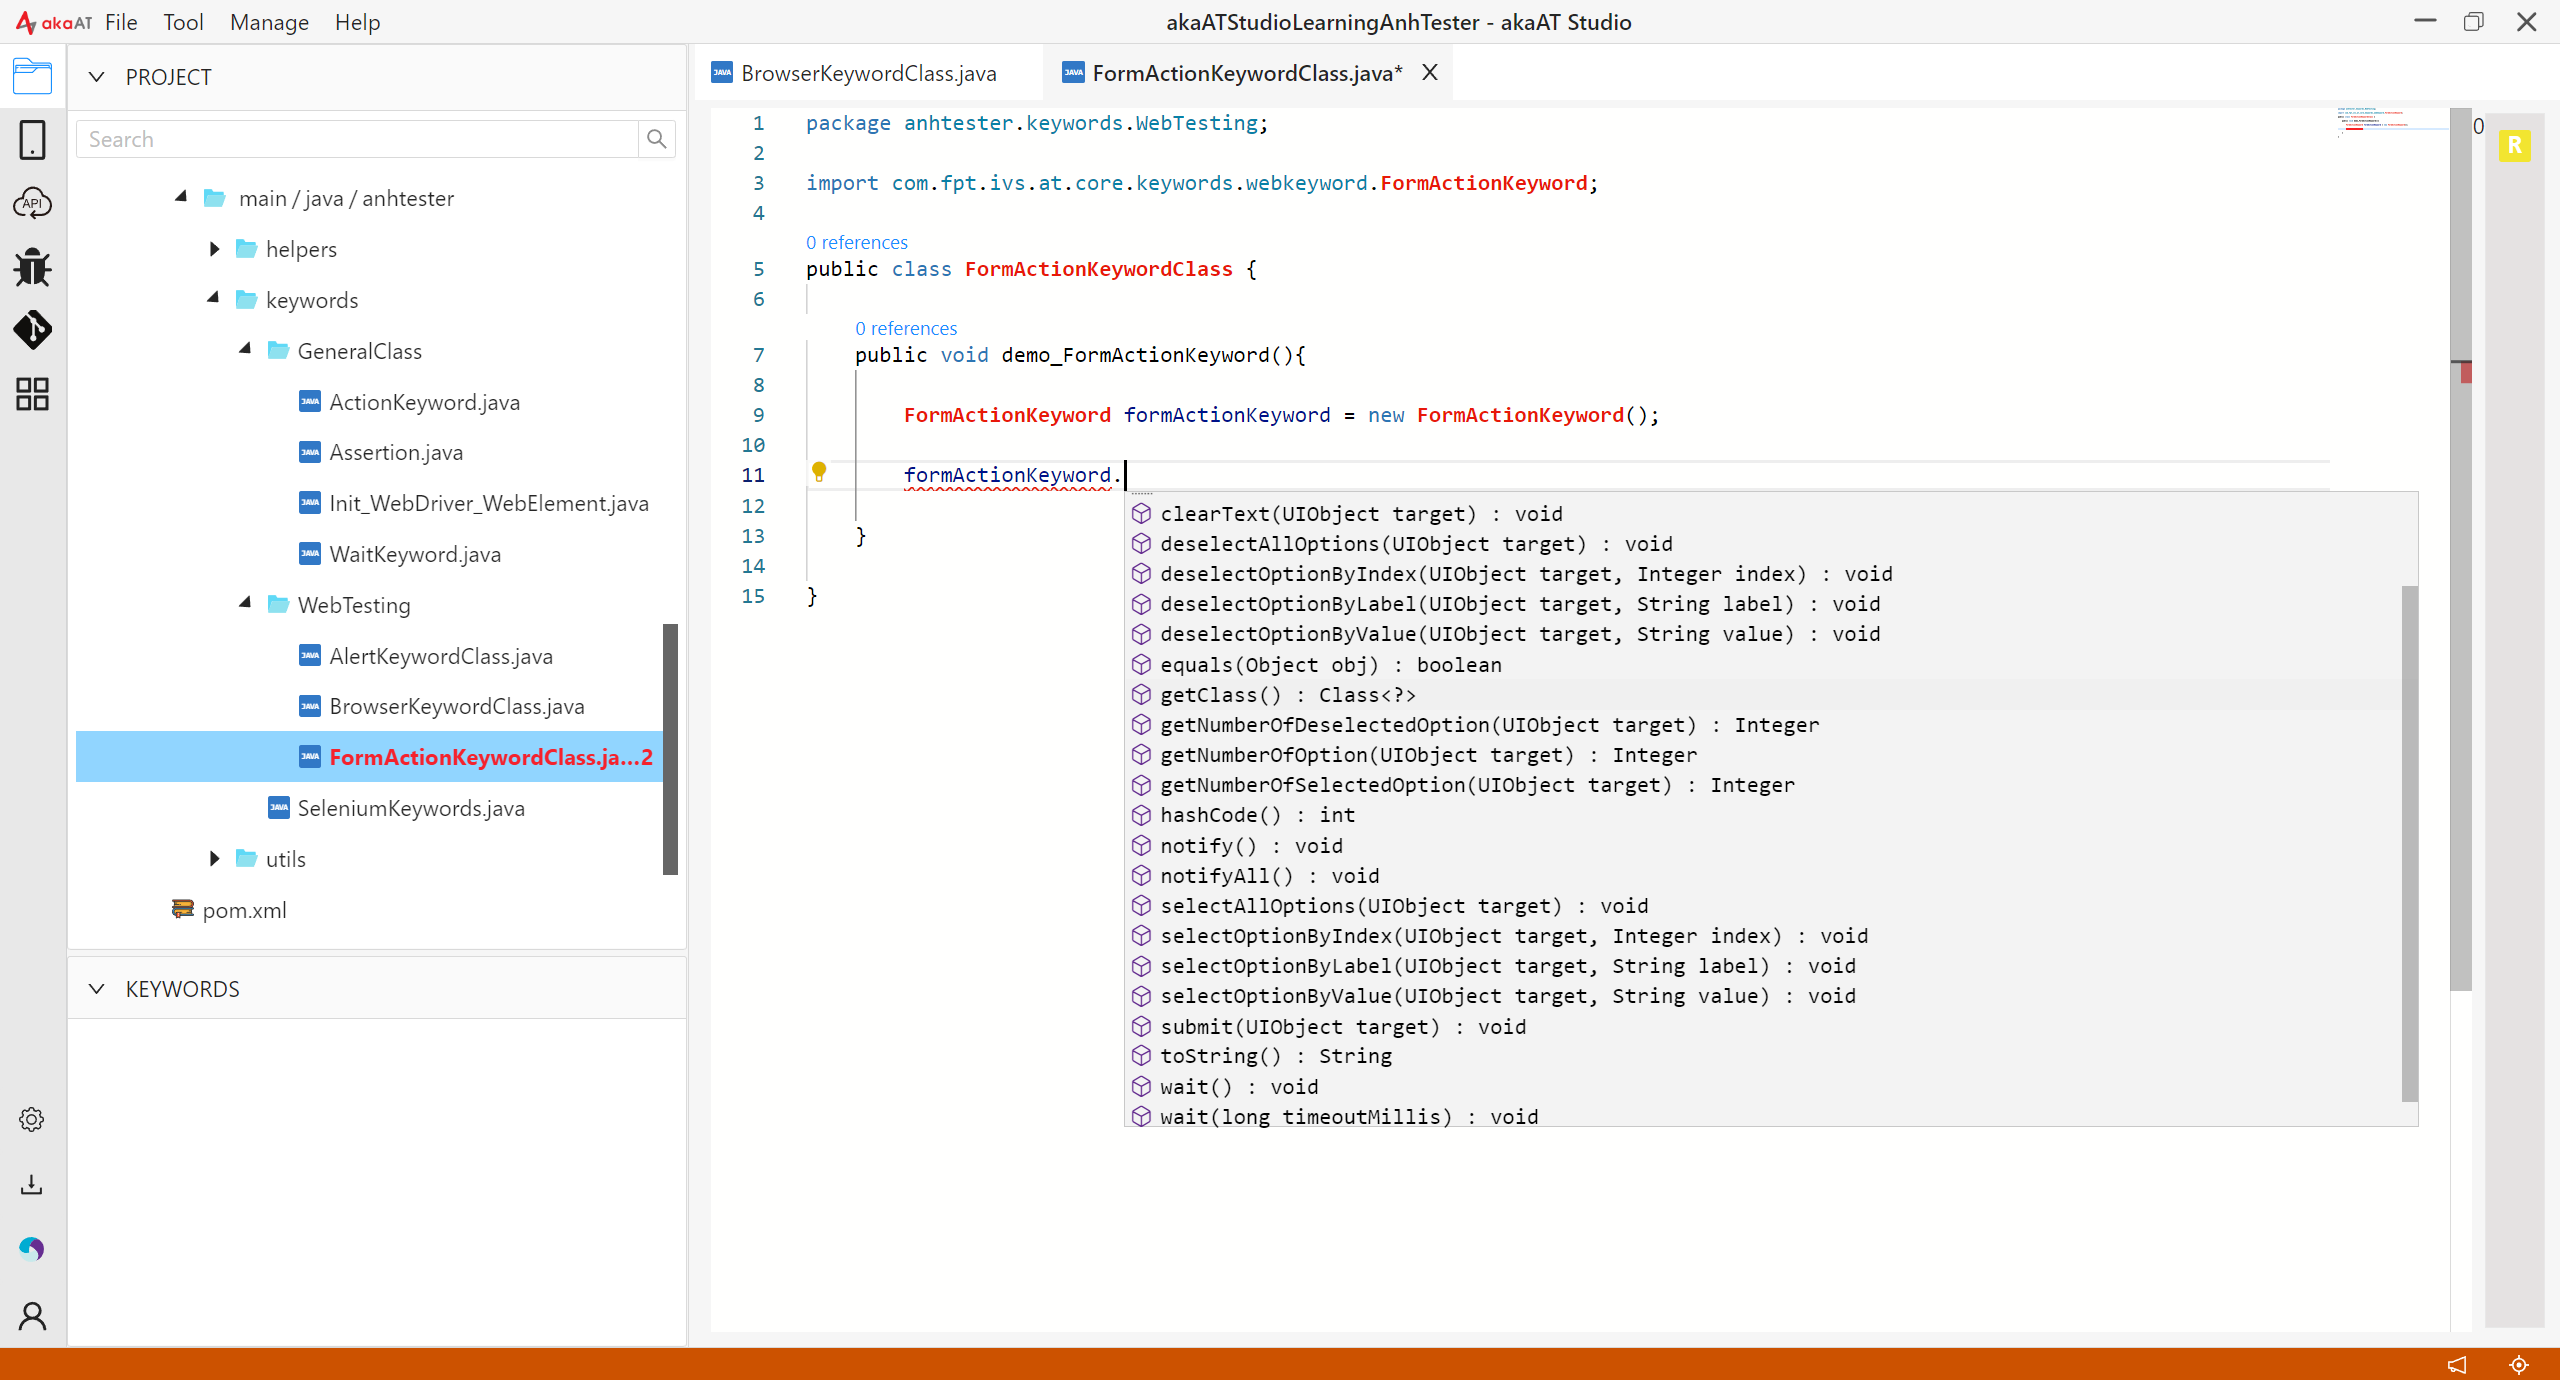Viewport: 2560px width, 1380px height.
Task: Open Assertion.java file
Action: click(x=396, y=452)
